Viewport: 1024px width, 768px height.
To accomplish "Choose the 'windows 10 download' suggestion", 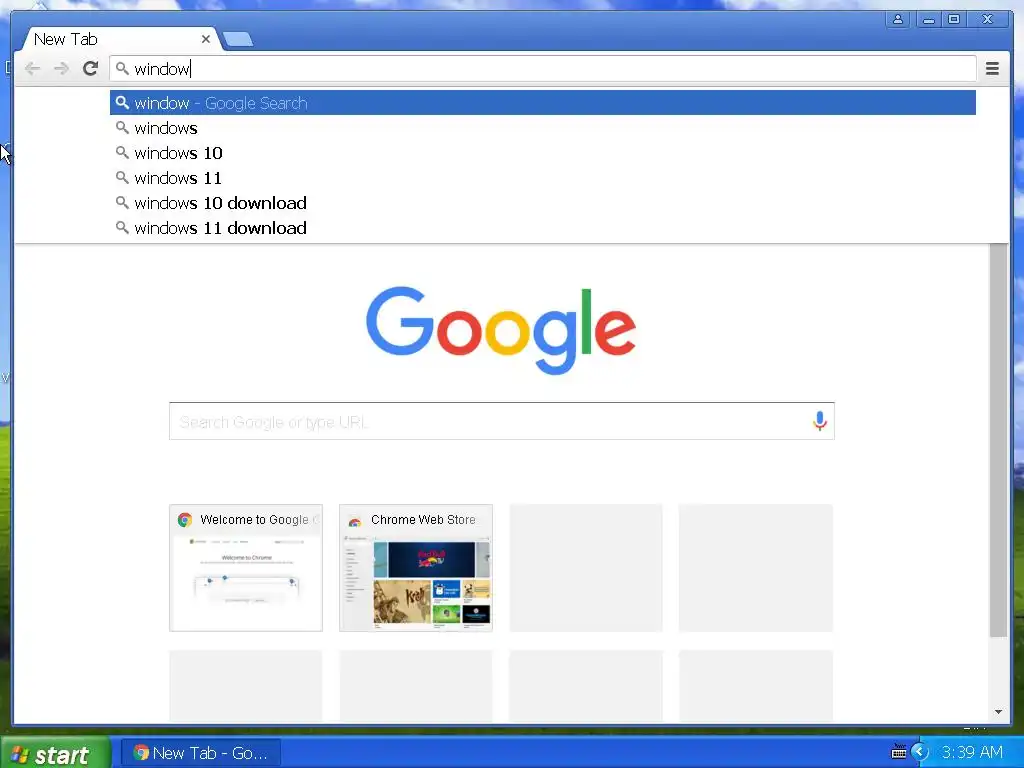I will point(543,203).
